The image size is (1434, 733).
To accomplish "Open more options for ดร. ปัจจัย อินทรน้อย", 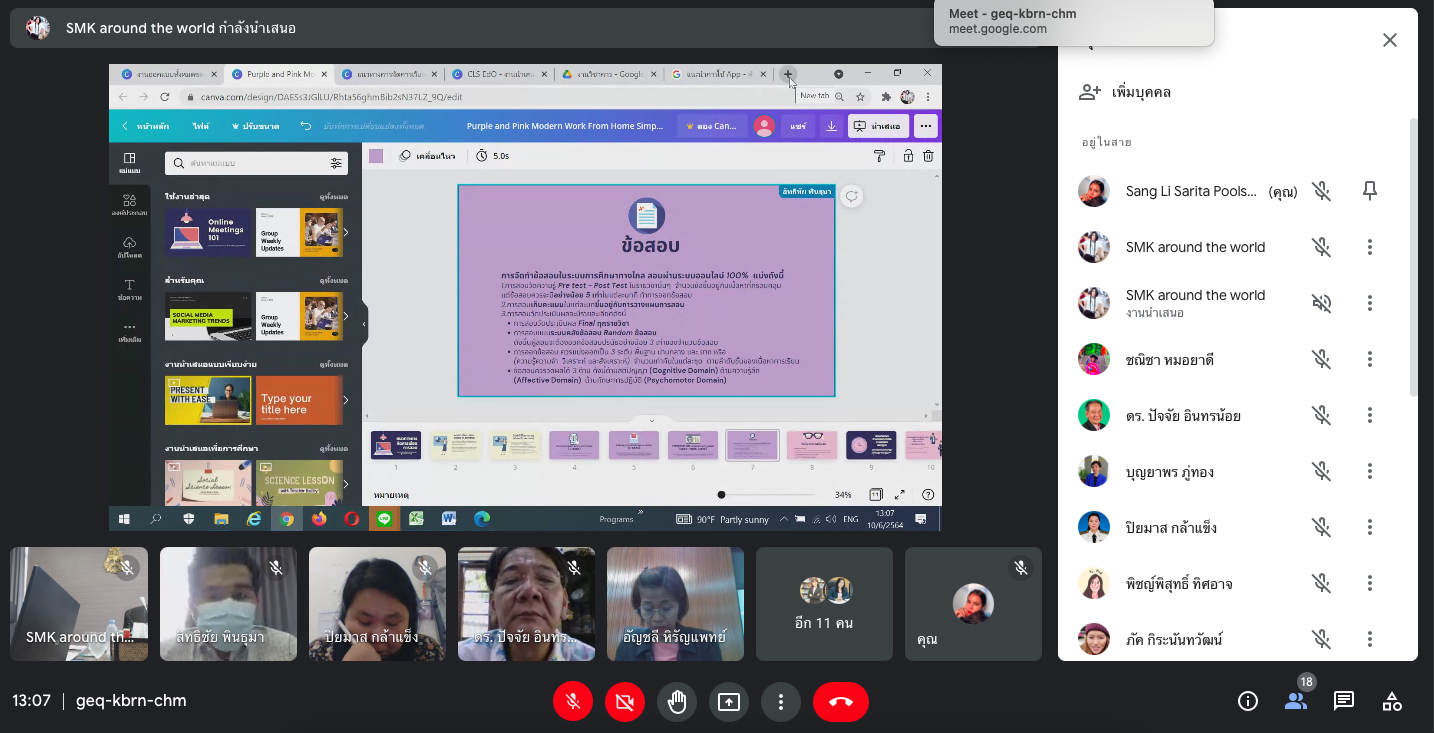I will tap(1370, 415).
